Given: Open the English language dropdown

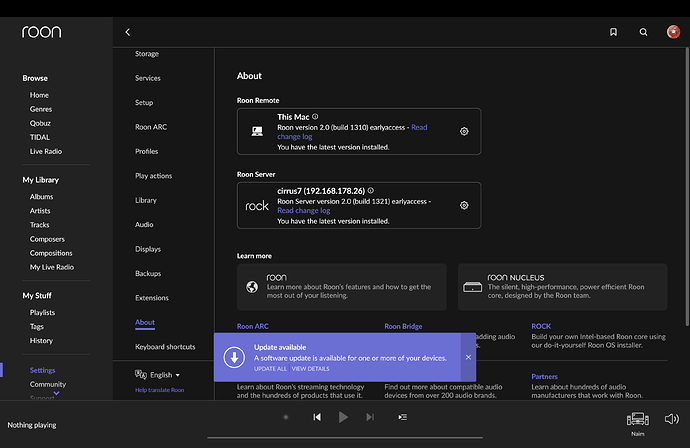Looking at the screenshot, I should coord(165,375).
